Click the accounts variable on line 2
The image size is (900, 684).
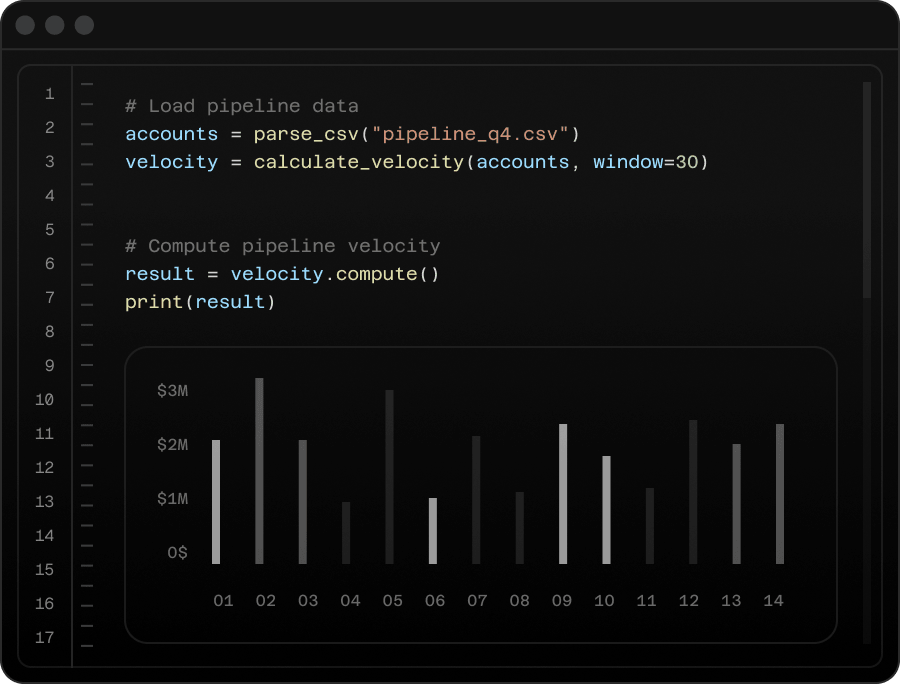172,134
